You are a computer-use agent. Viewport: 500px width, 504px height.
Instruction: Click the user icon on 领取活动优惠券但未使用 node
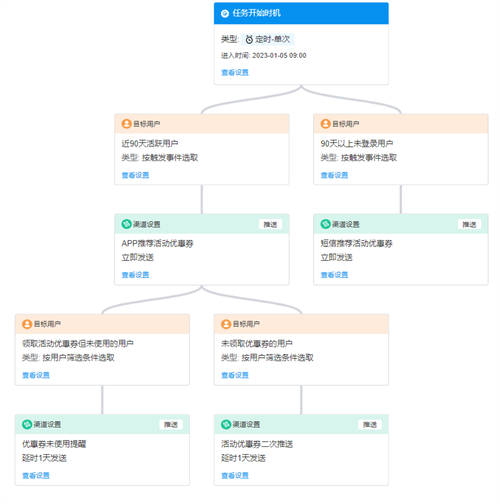click(x=27, y=324)
